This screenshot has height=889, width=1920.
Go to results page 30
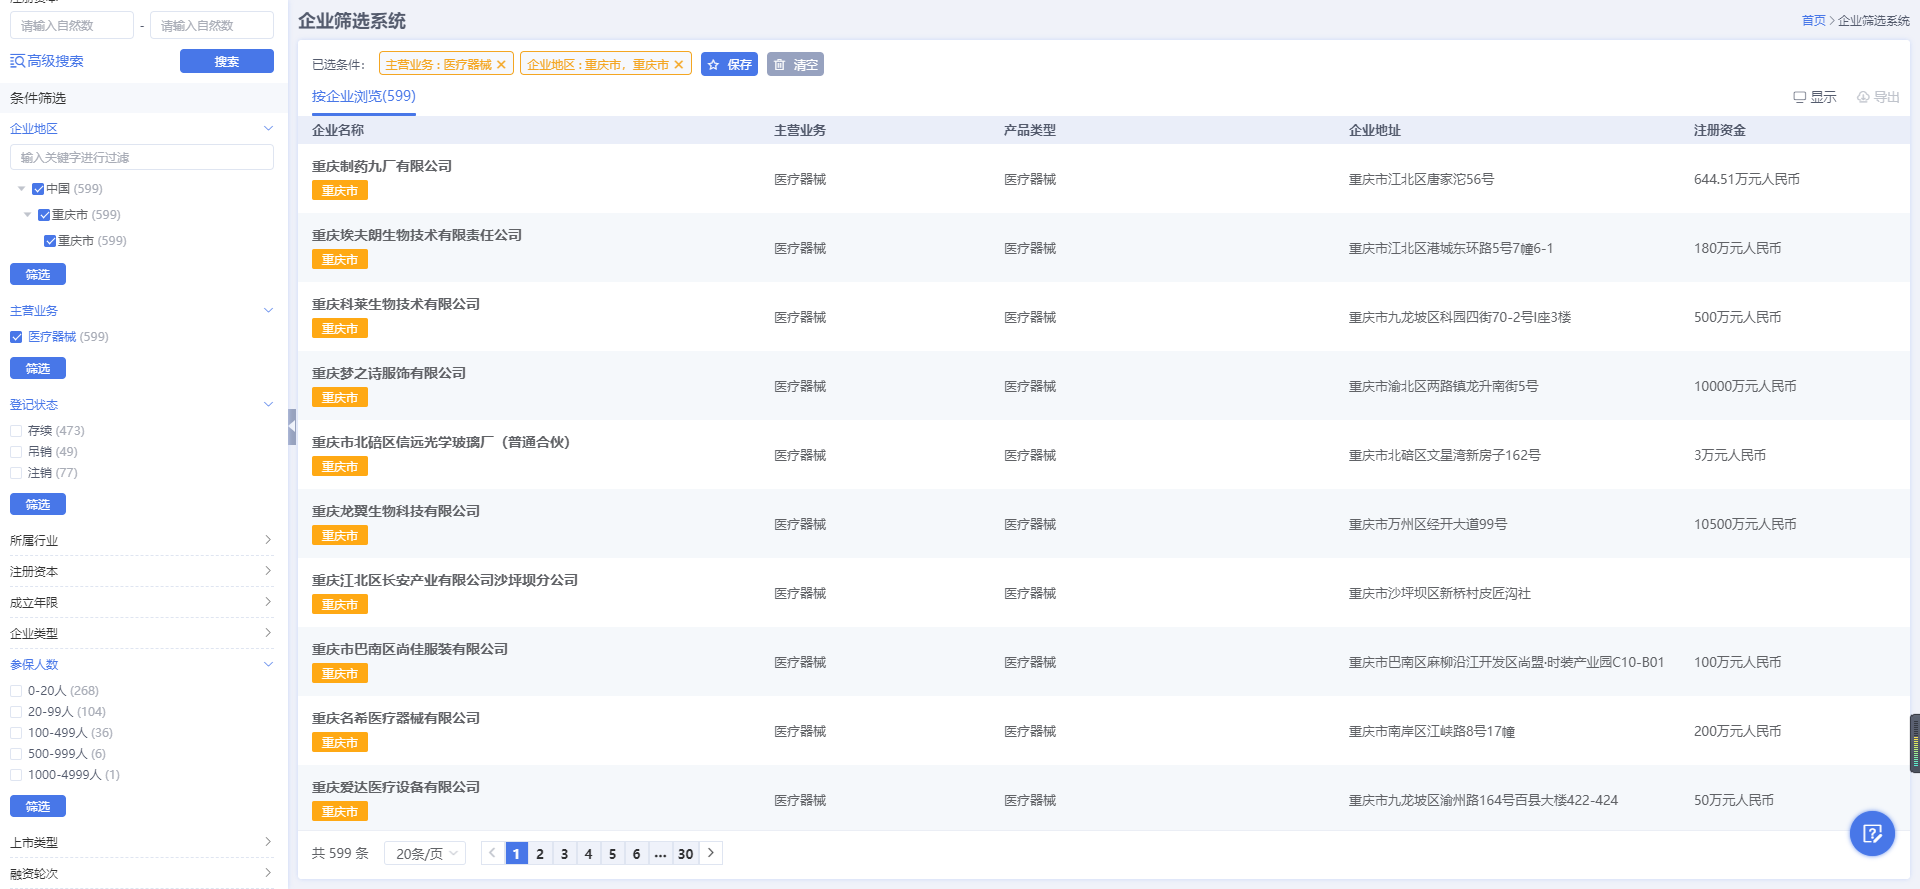[685, 853]
